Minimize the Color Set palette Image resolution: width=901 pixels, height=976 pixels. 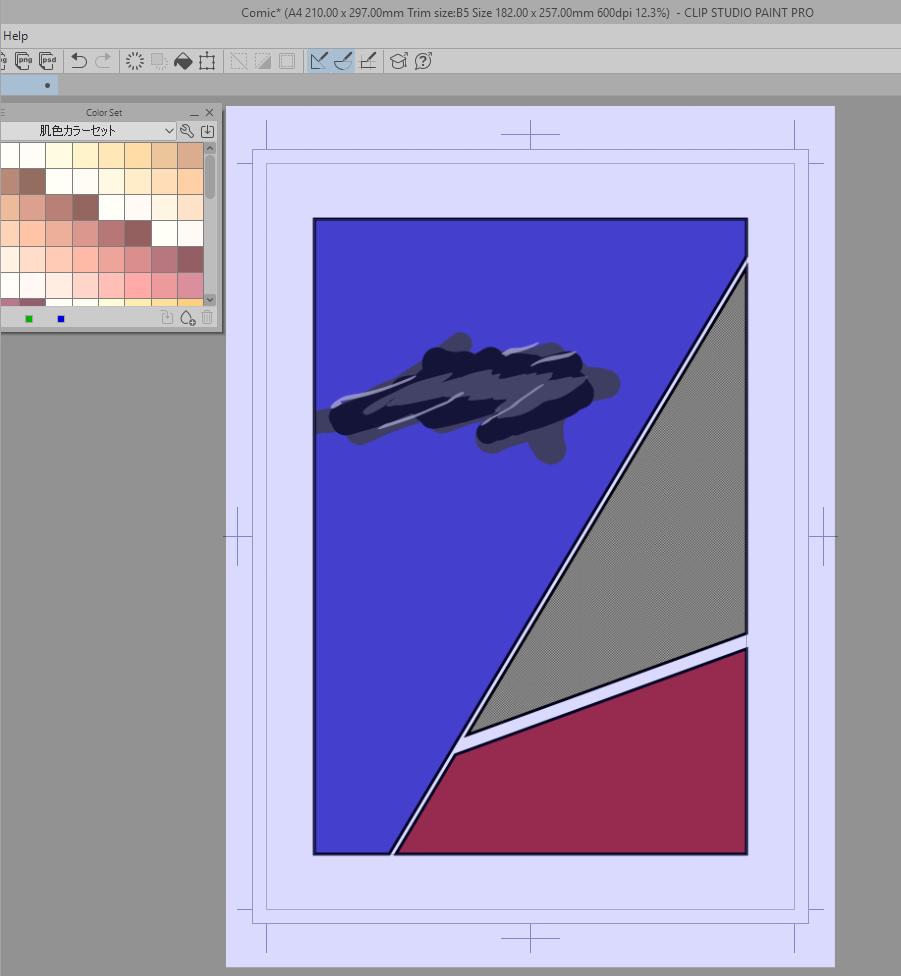click(194, 113)
